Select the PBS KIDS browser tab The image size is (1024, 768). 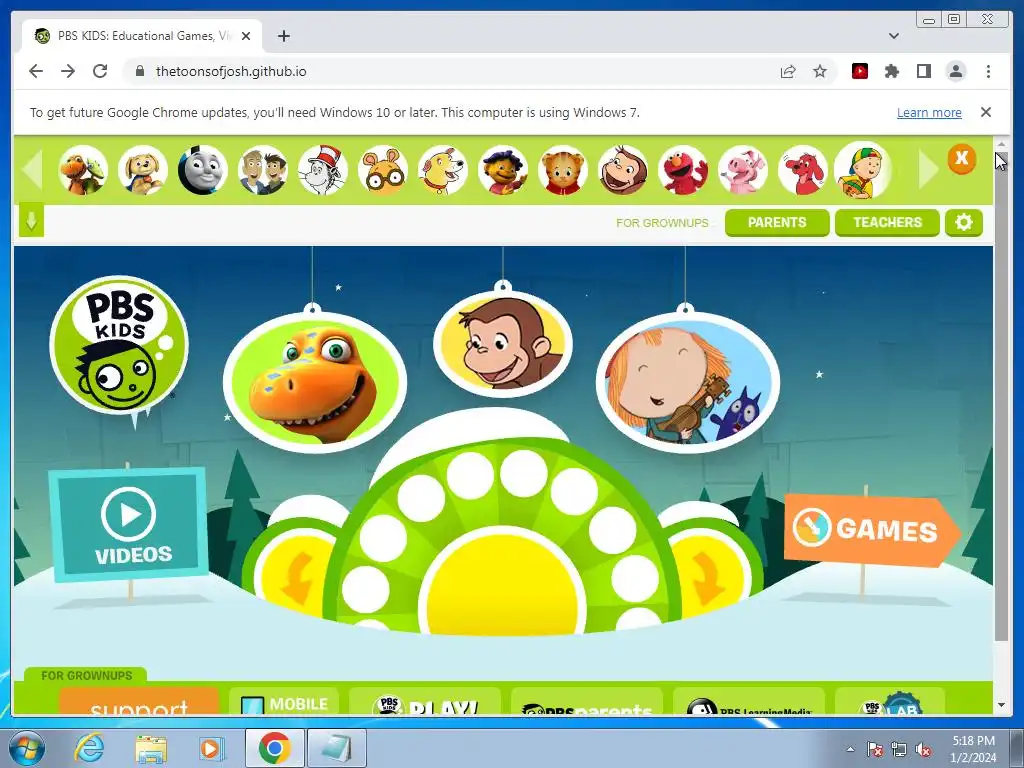click(142, 36)
